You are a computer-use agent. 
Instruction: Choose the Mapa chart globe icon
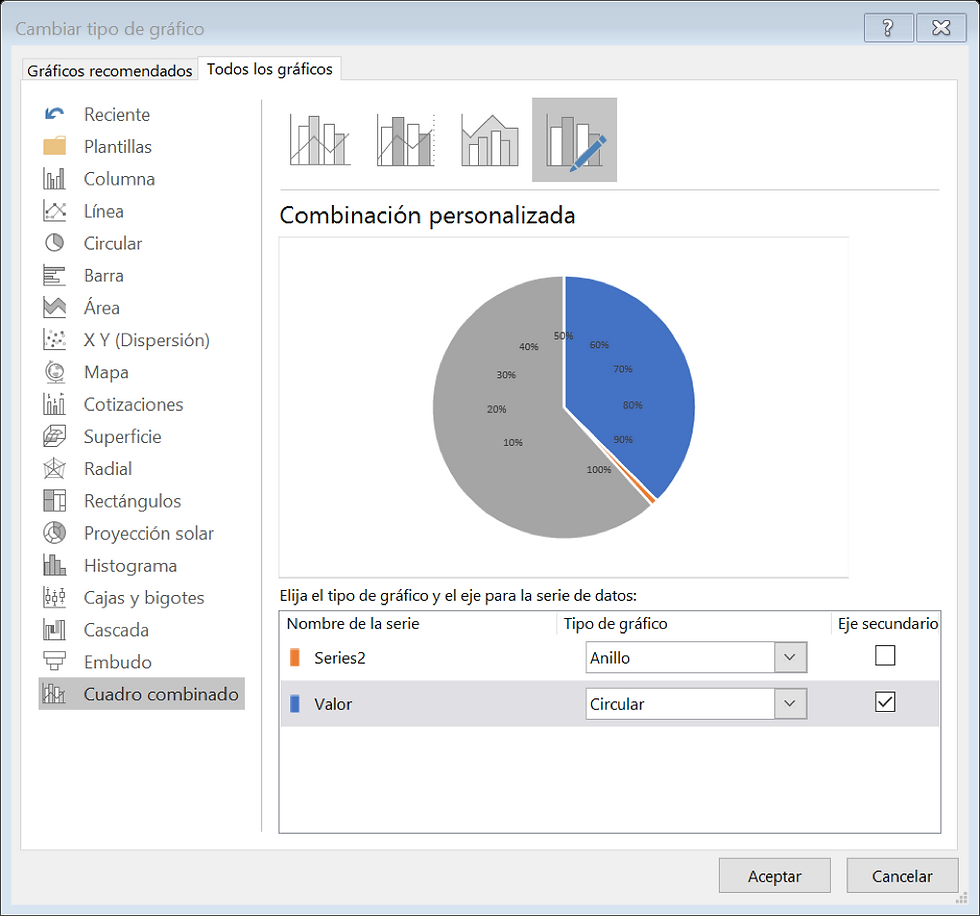pyautogui.click(x=54, y=372)
